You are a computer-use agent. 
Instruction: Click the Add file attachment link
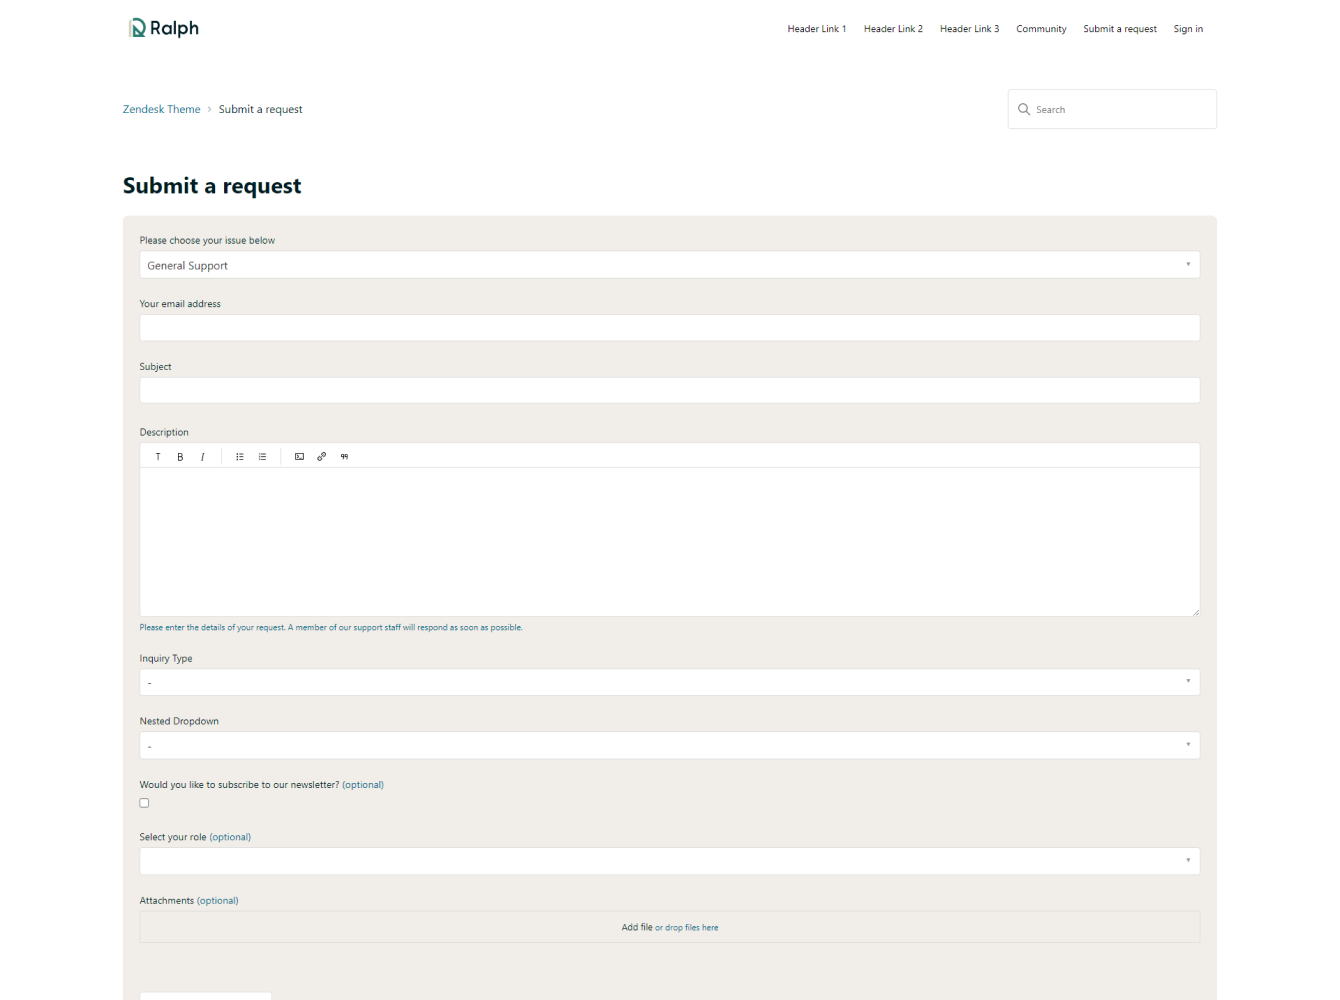(637, 927)
